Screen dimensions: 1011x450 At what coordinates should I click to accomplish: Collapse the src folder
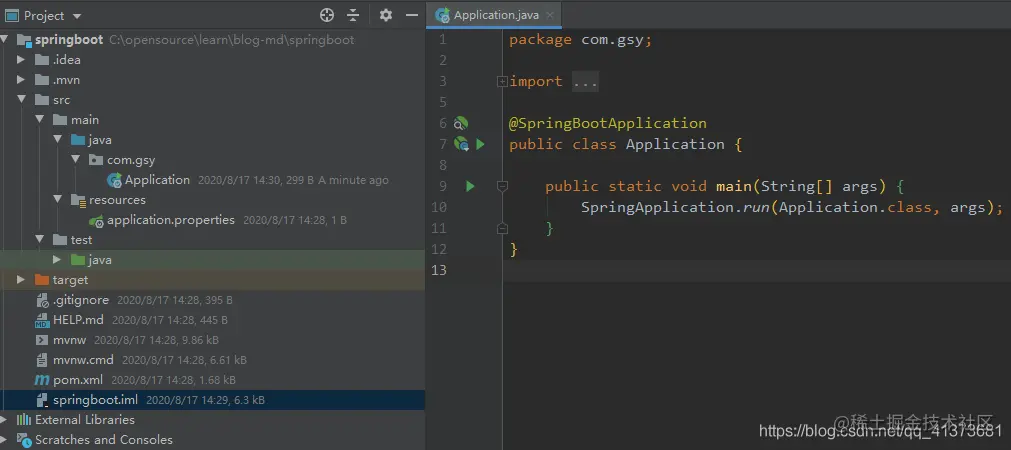point(21,100)
